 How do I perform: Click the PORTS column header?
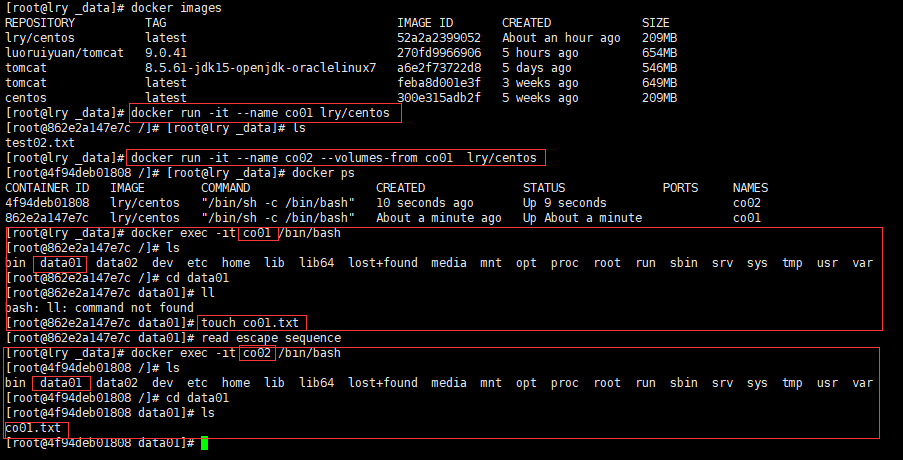680,188
